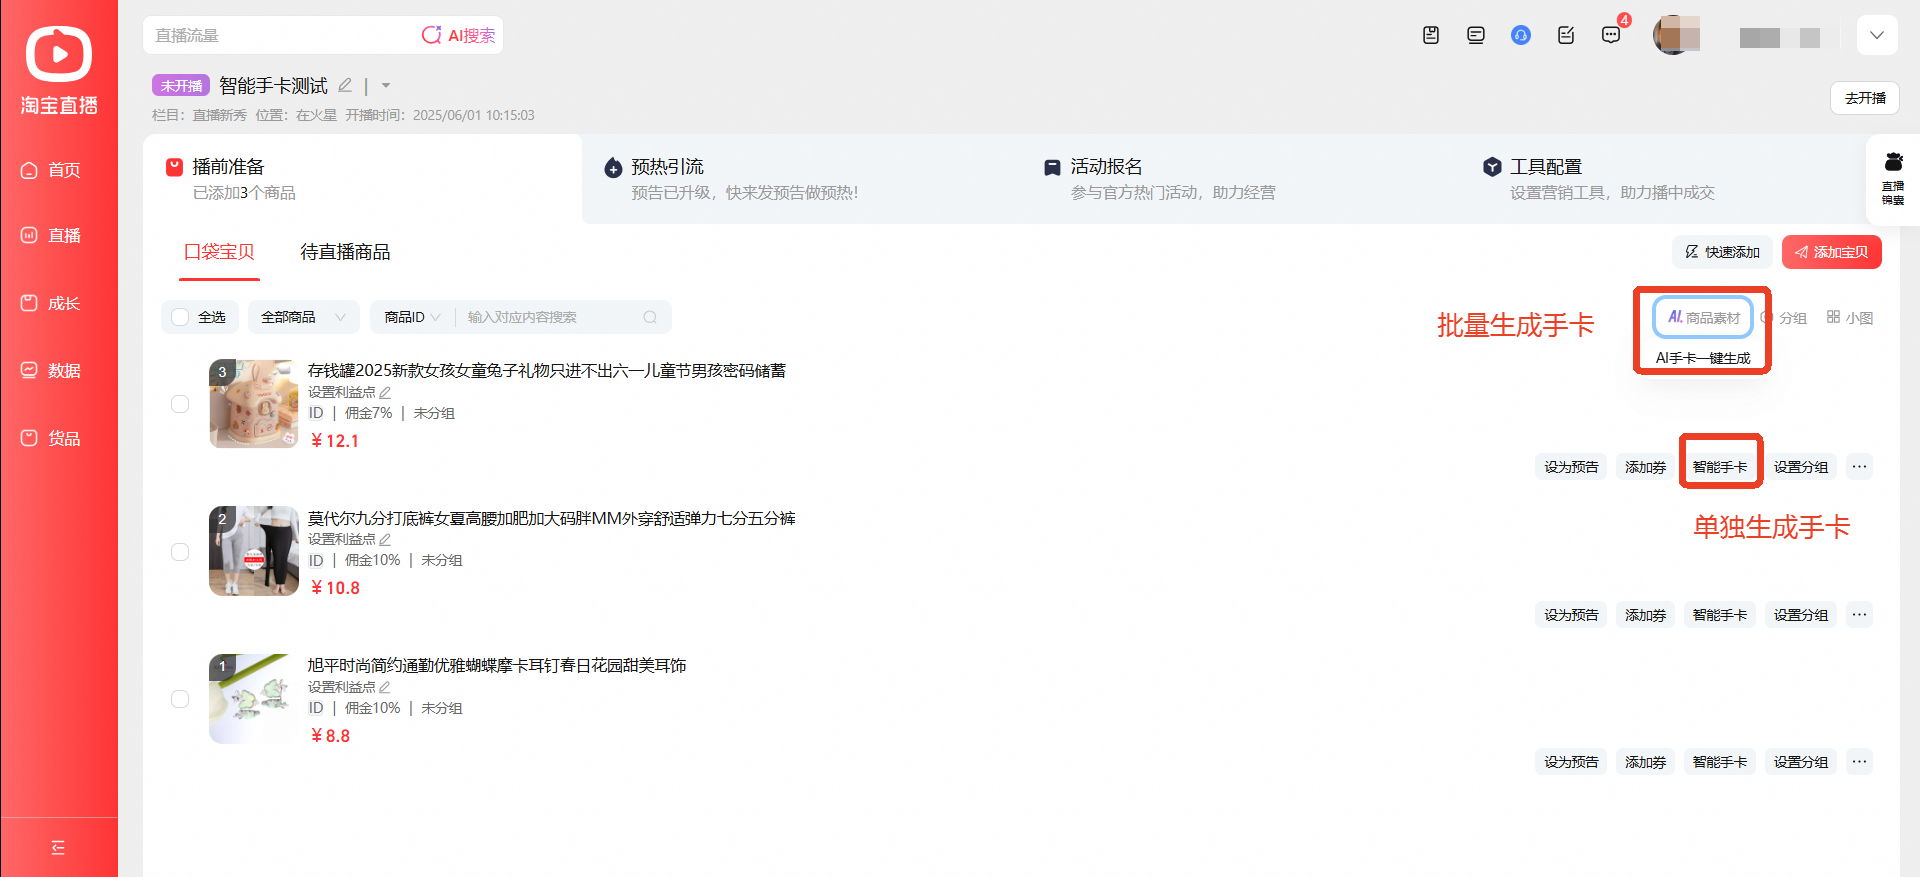This screenshot has width=1920, height=877.
Task: Select checkbox for 存钱罐 product
Action: click(180, 404)
